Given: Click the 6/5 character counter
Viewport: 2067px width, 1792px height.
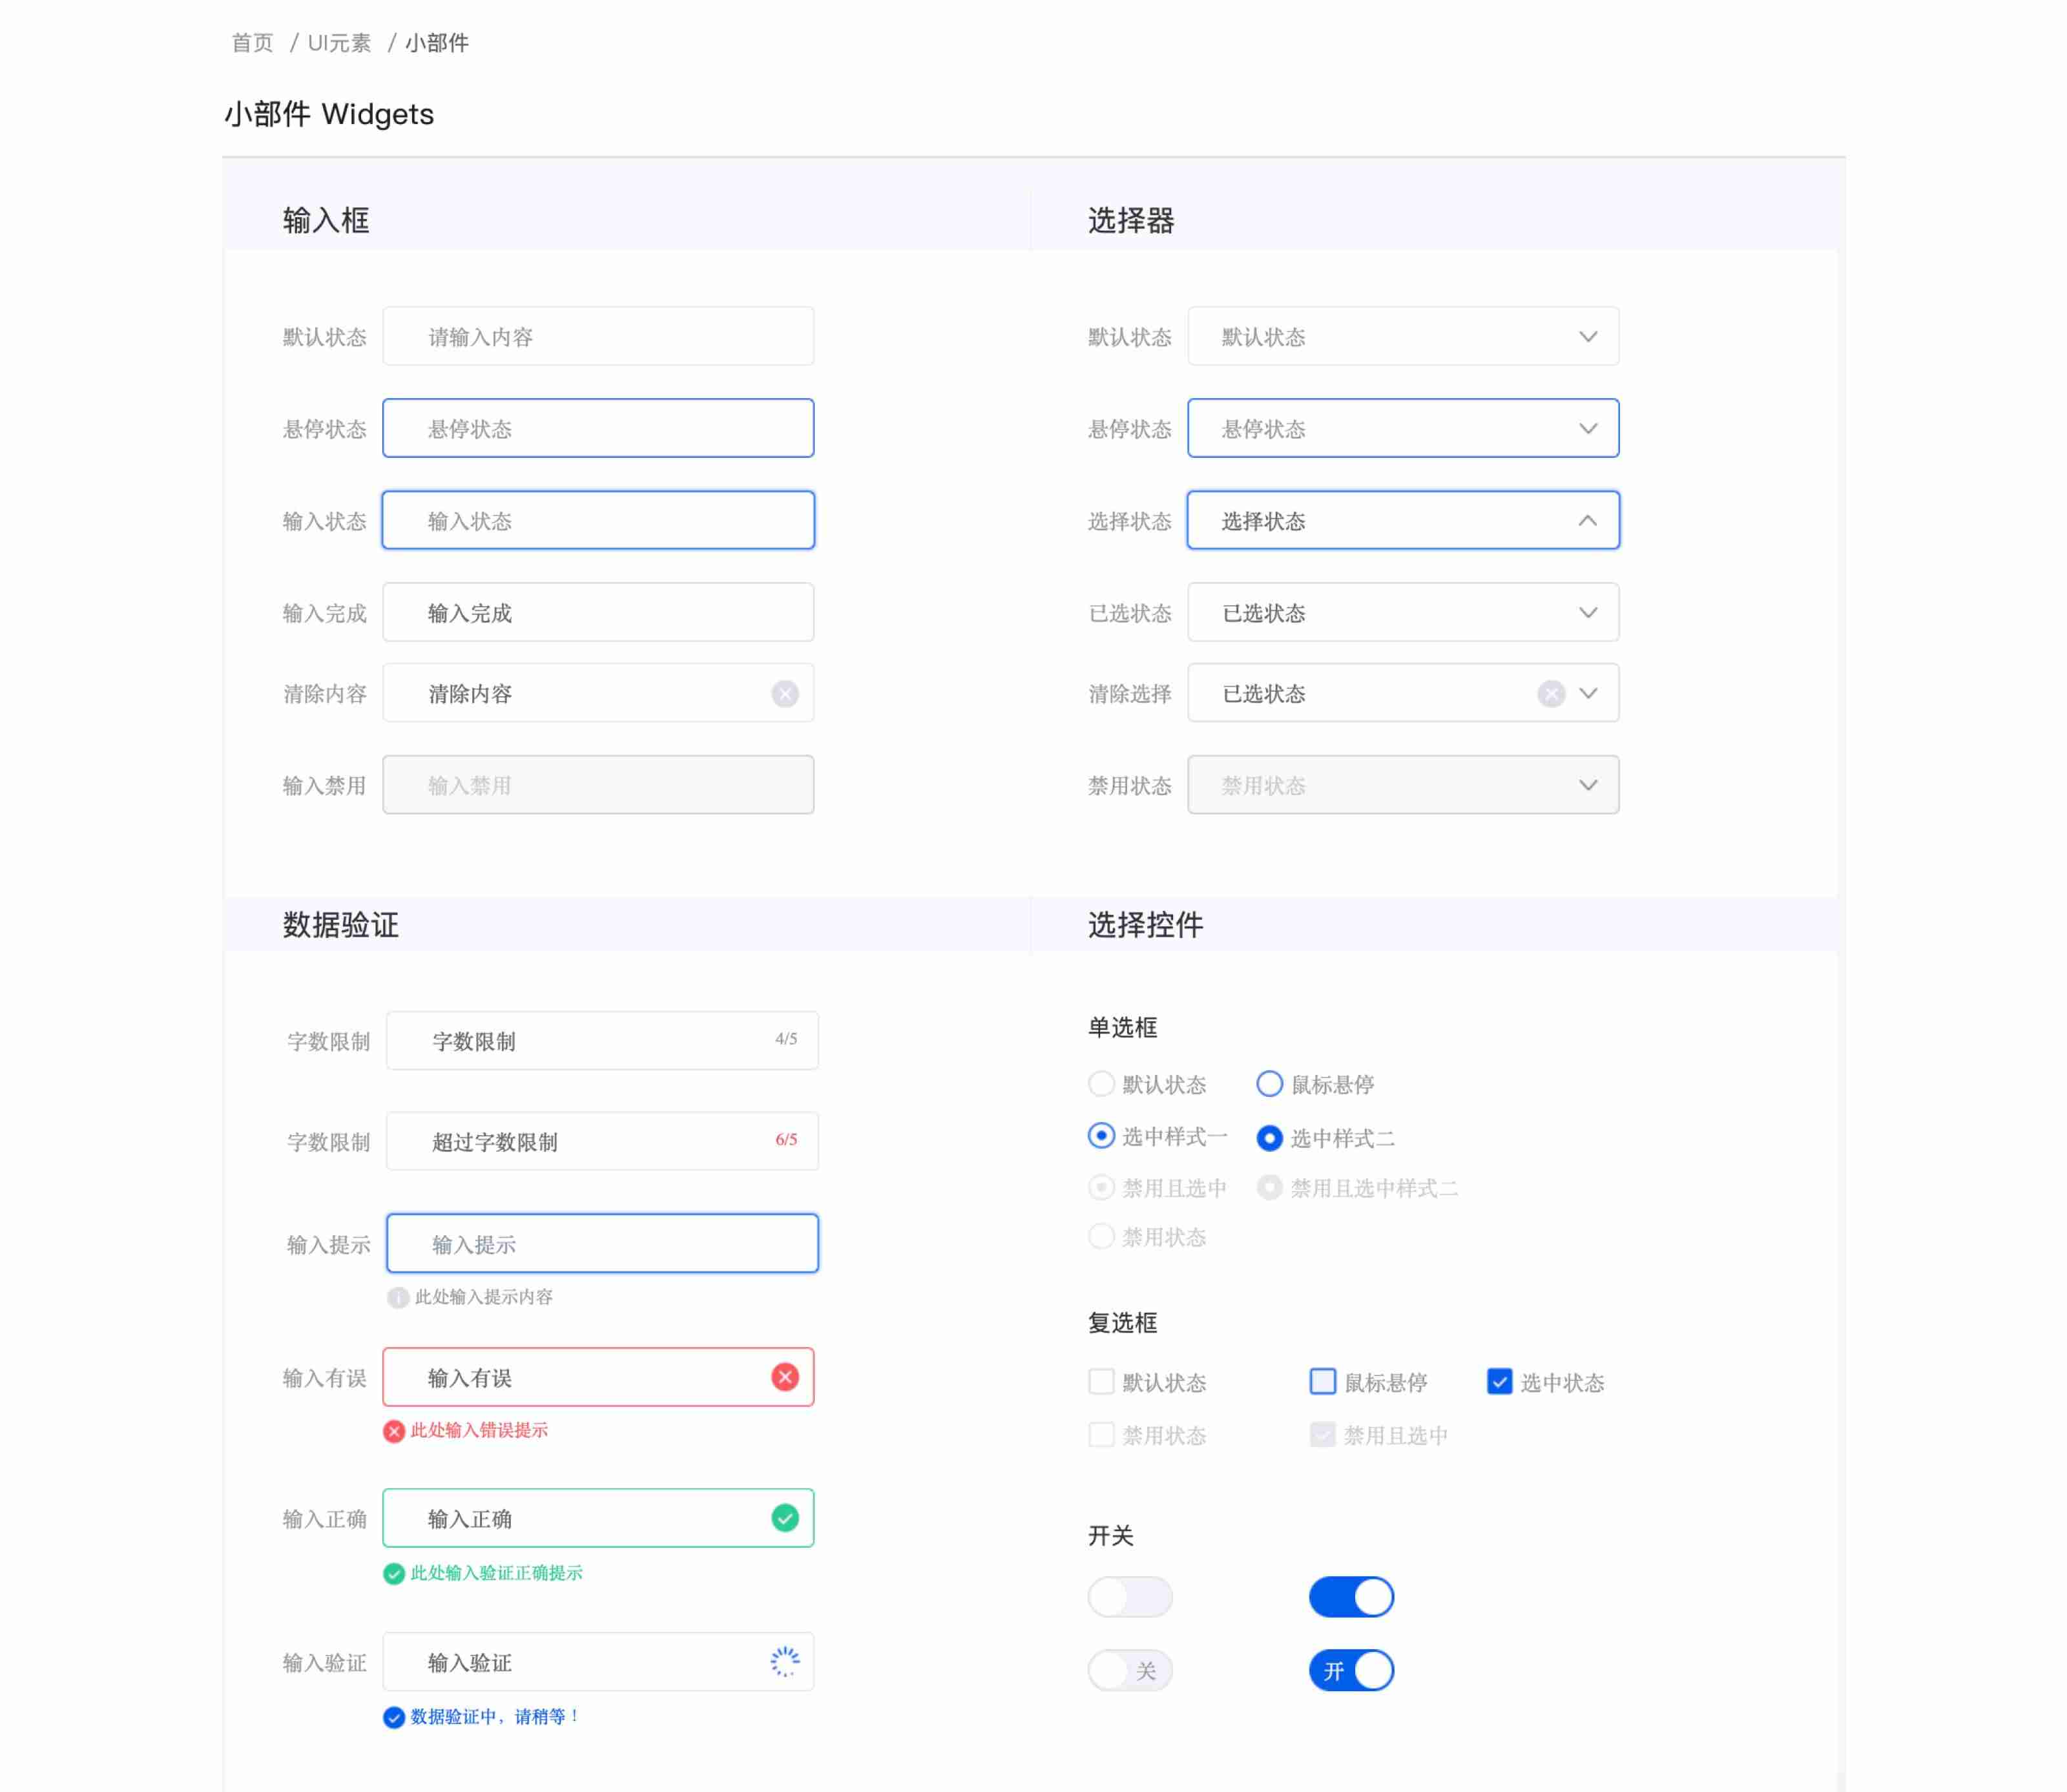Looking at the screenshot, I should pos(786,1140).
